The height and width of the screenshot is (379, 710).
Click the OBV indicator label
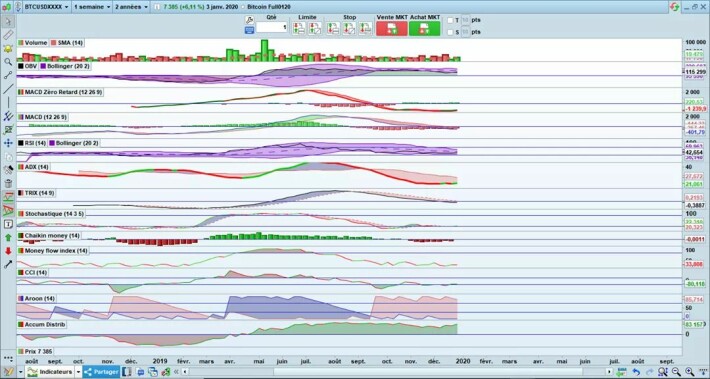pyautogui.click(x=27, y=66)
